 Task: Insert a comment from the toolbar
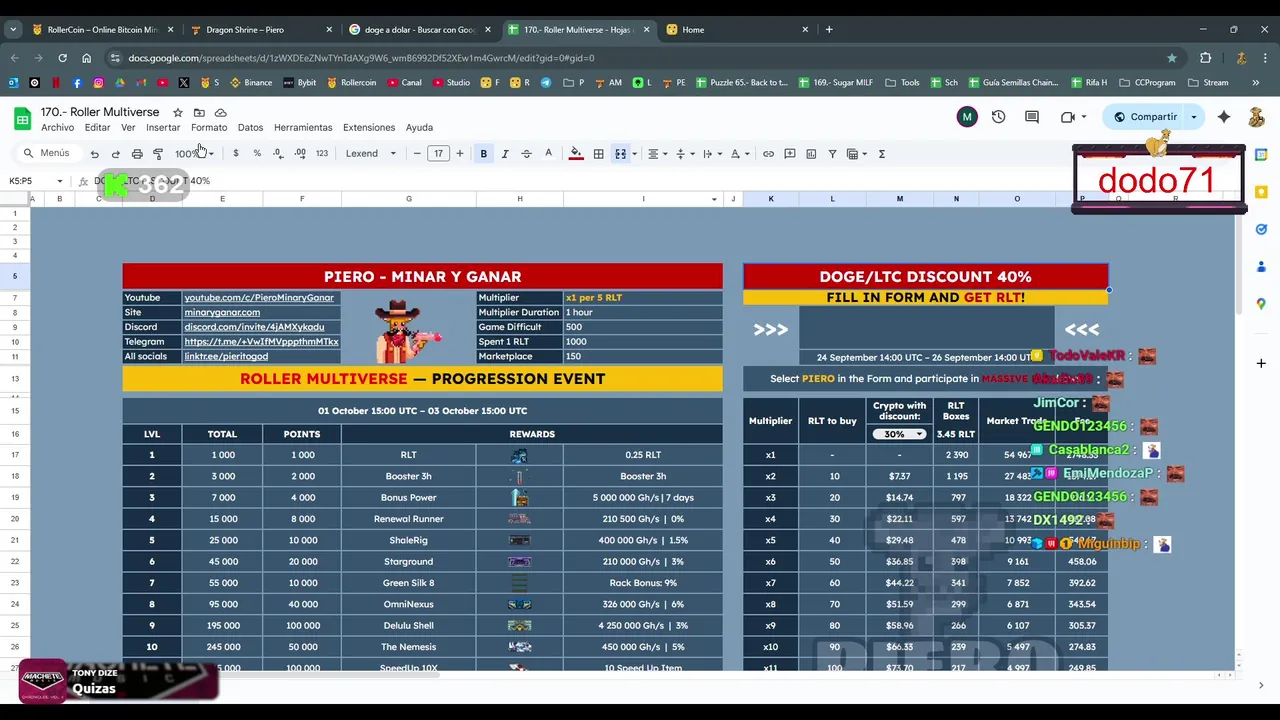(x=790, y=154)
